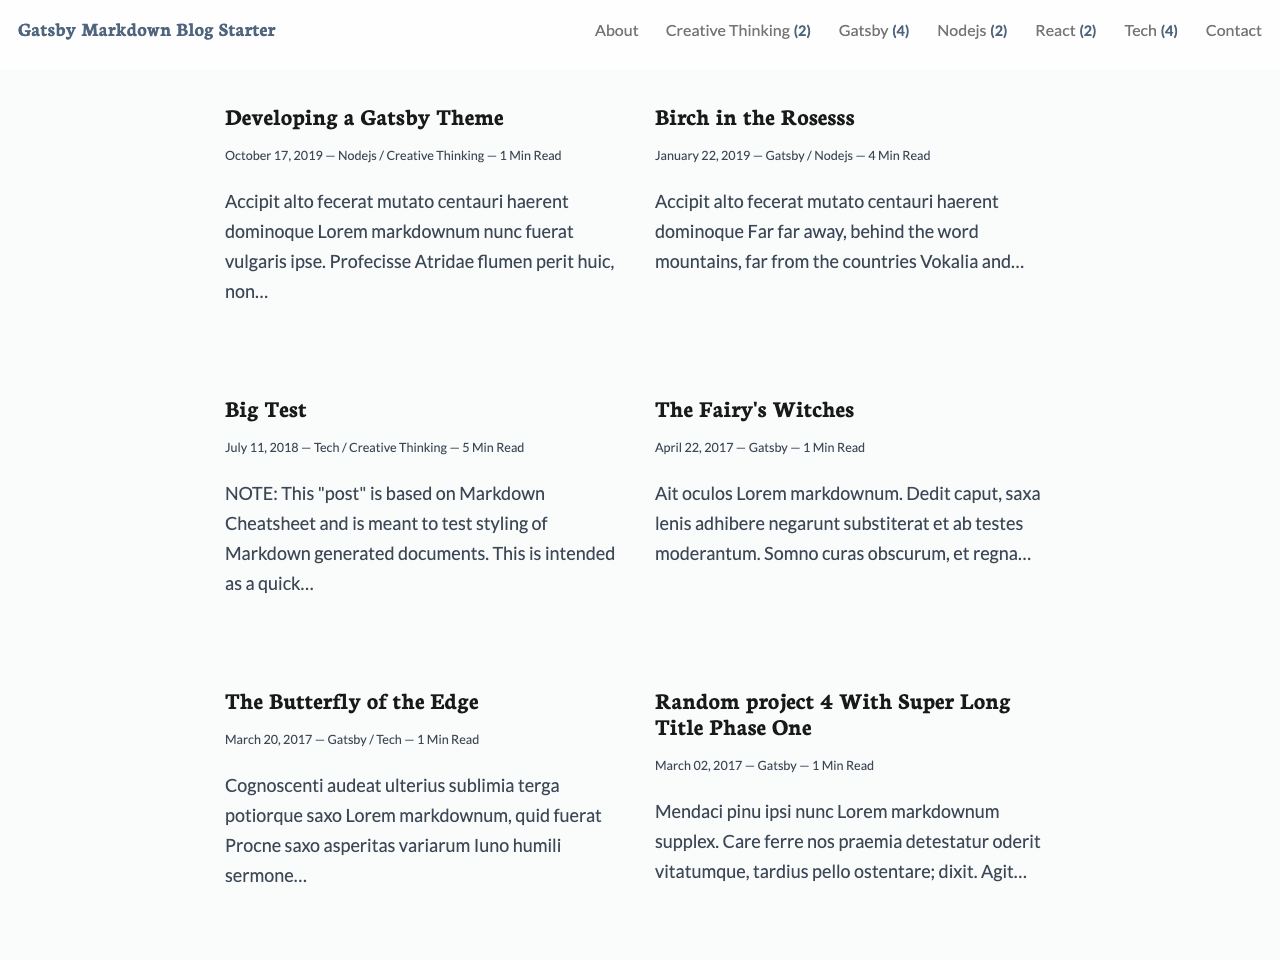Open the About page
The image size is (1280, 960).
[616, 30]
